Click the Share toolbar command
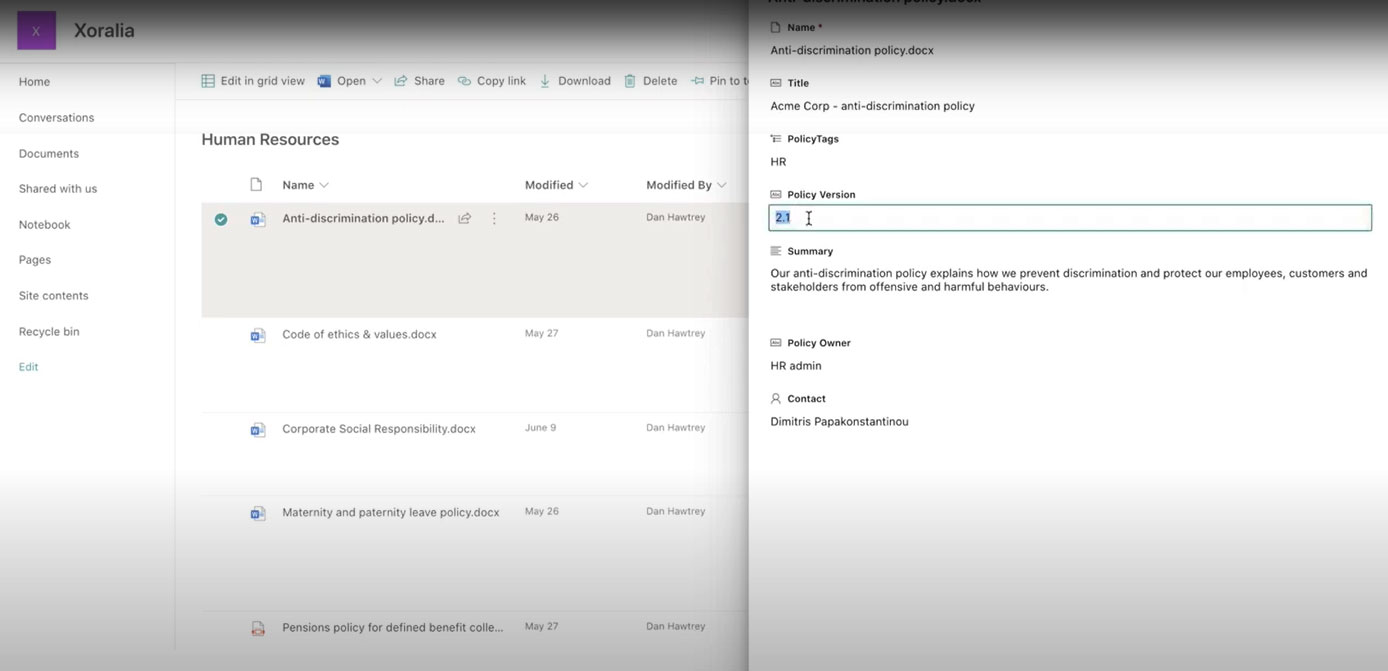 point(420,81)
